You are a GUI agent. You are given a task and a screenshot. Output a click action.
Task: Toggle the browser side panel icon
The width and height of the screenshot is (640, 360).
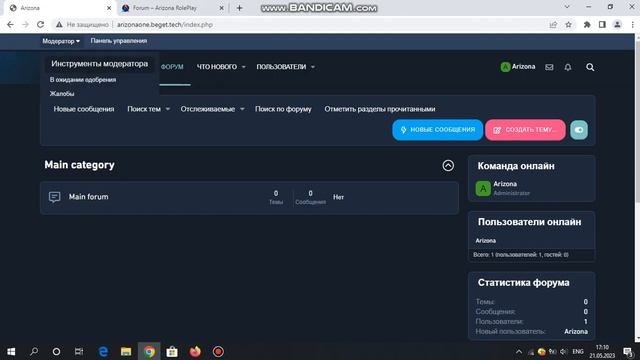click(602, 24)
